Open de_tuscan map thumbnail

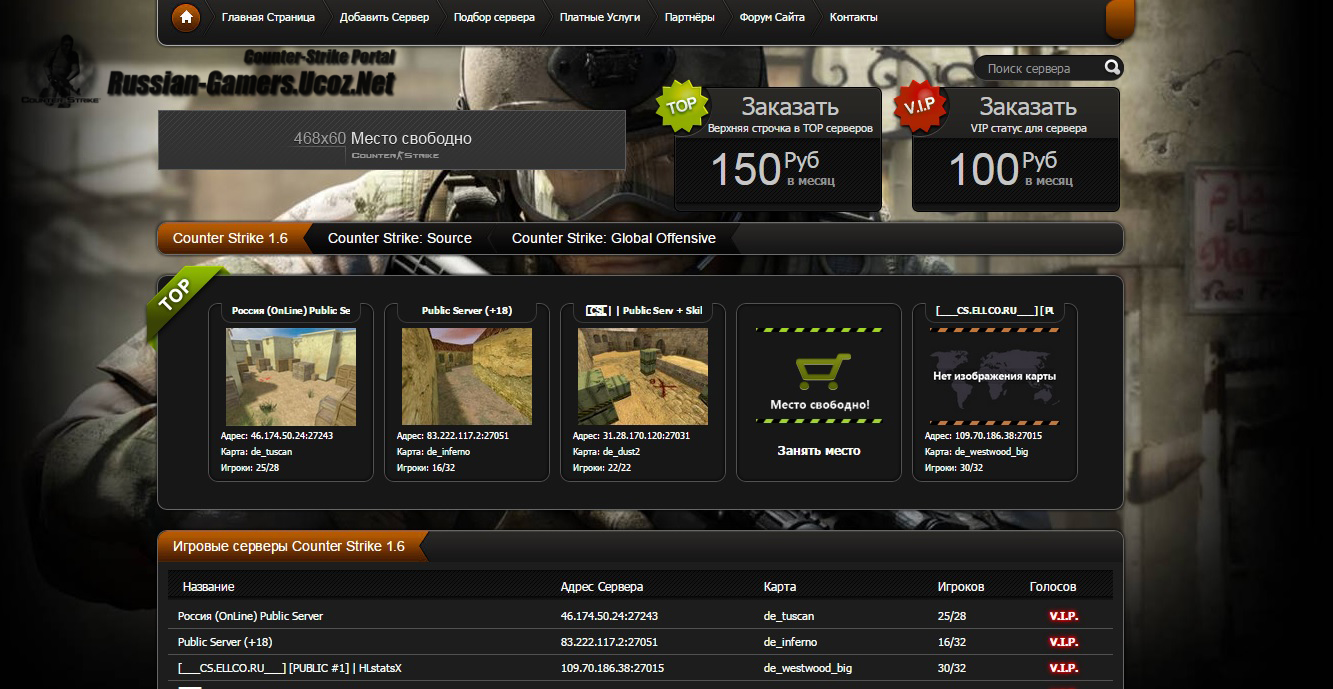[291, 377]
